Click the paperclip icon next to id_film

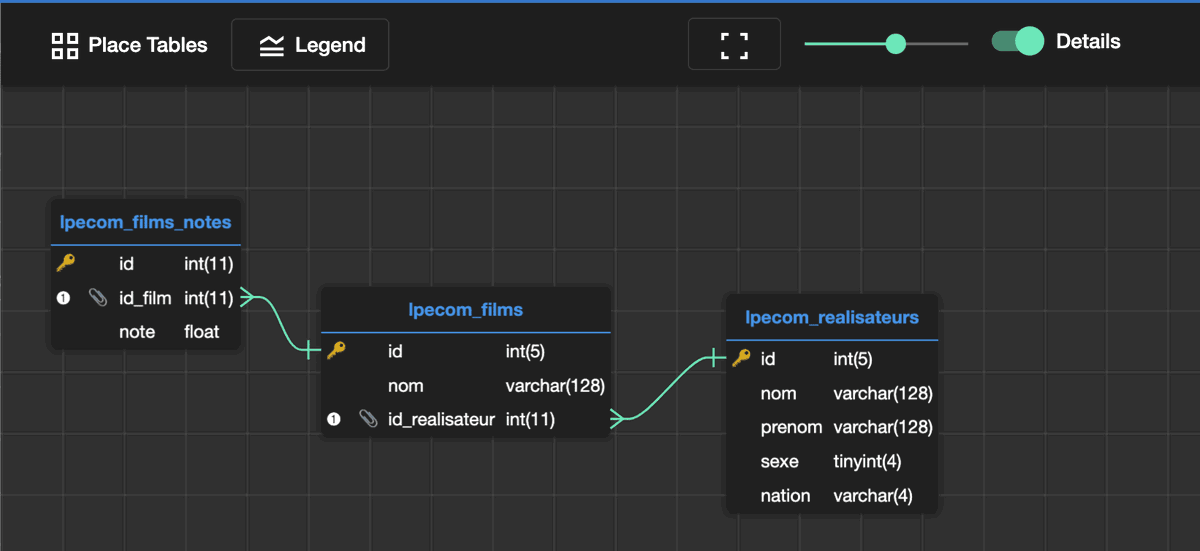pos(97,297)
